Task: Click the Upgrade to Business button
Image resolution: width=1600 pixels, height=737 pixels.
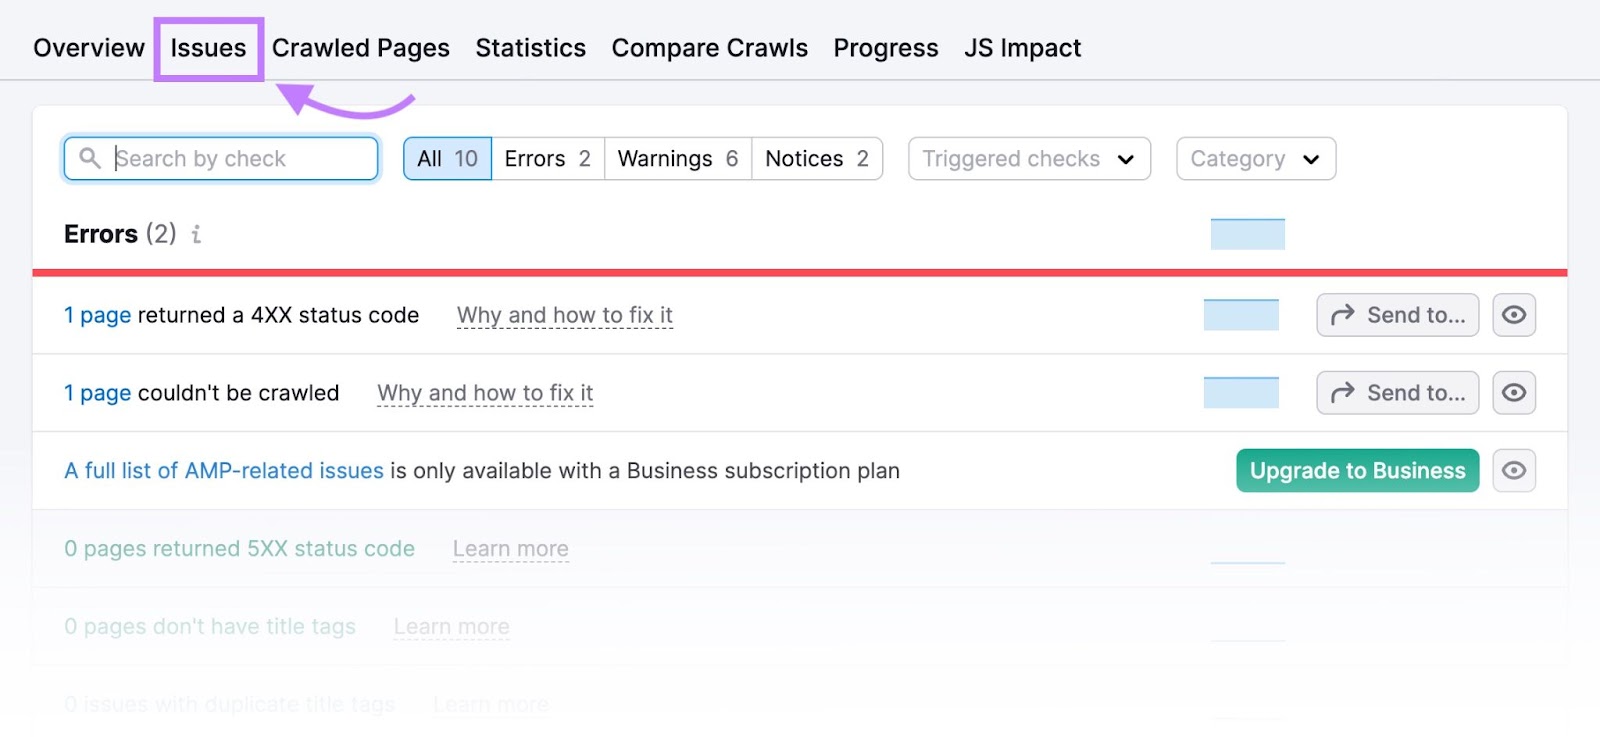Action: [x=1357, y=470]
